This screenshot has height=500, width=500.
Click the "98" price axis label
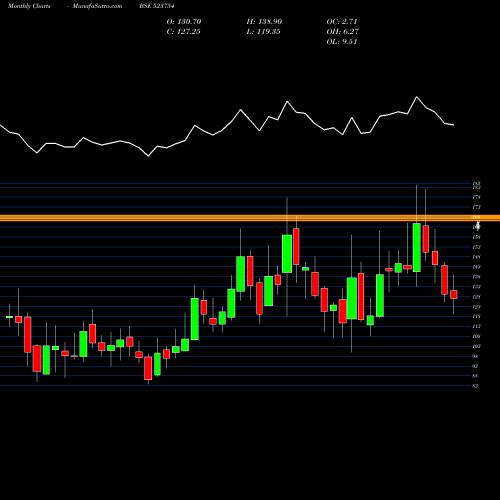(x=476, y=356)
